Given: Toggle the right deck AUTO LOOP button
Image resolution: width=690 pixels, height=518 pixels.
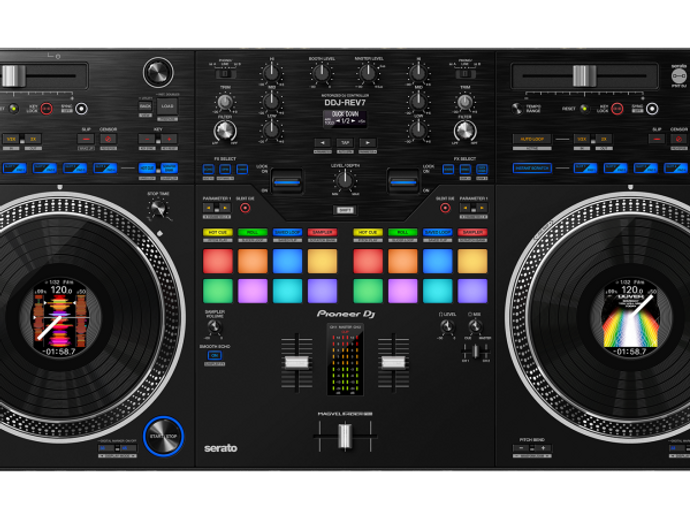Looking at the screenshot, I should (x=532, y=139).
